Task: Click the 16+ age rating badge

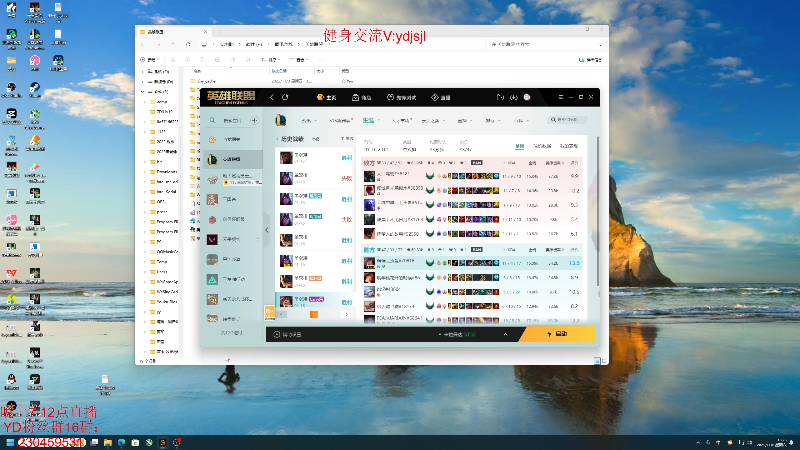Action: pos(269,312)
